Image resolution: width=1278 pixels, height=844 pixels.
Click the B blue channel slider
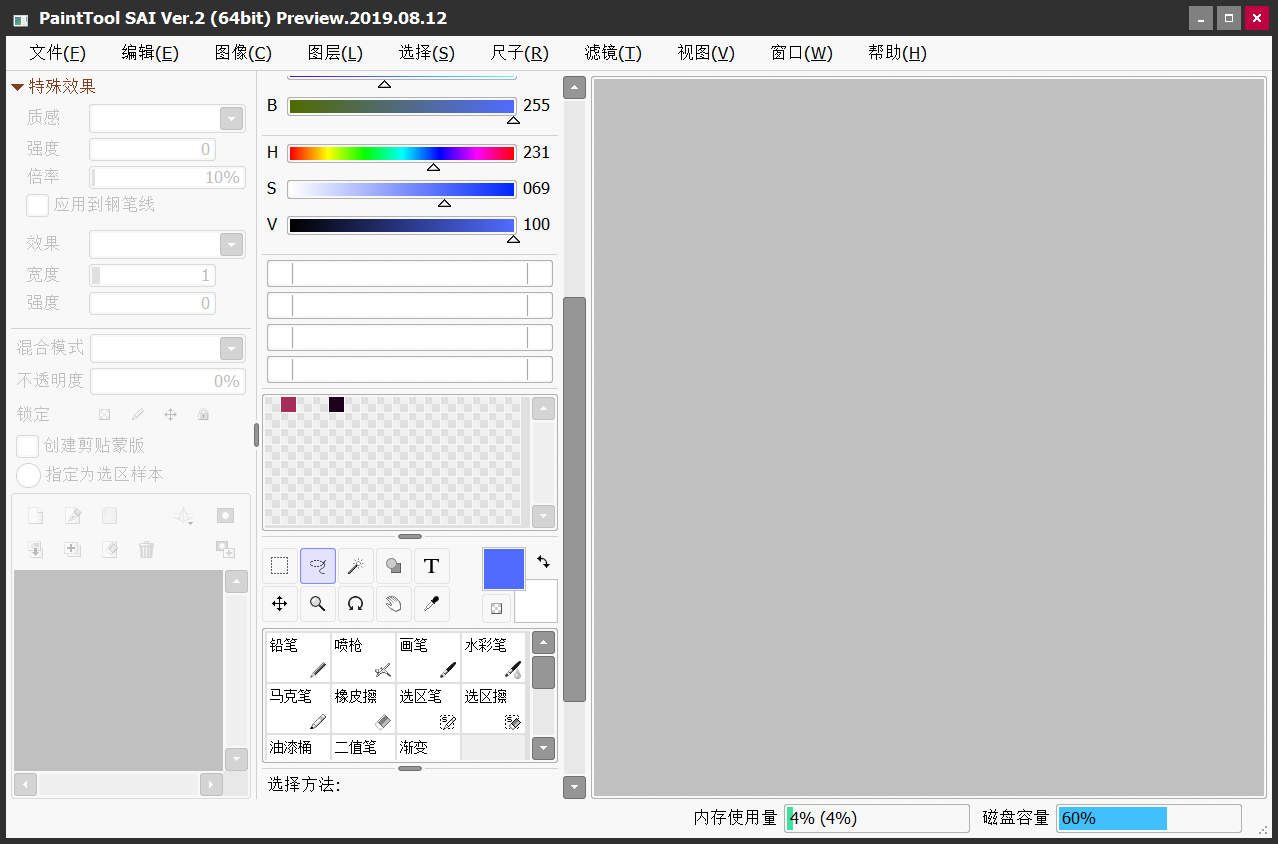coord(401,106)
